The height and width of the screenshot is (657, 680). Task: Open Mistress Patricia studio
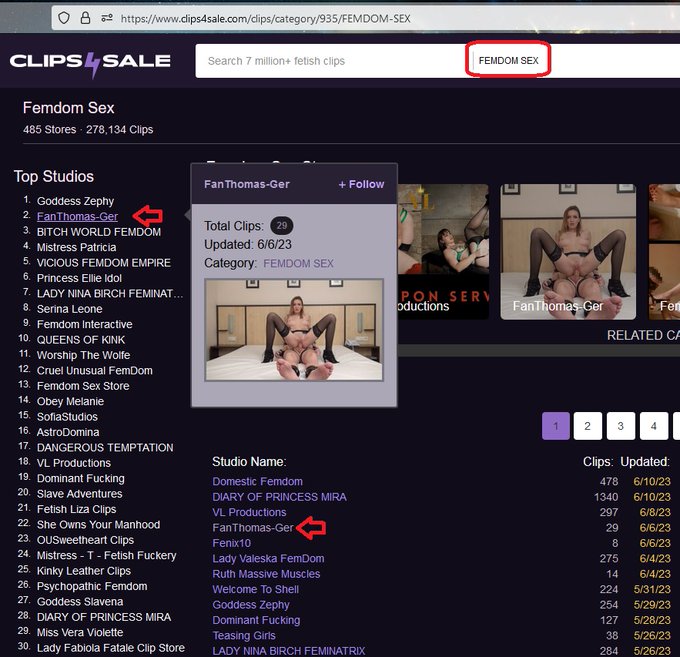coord(76,247)
